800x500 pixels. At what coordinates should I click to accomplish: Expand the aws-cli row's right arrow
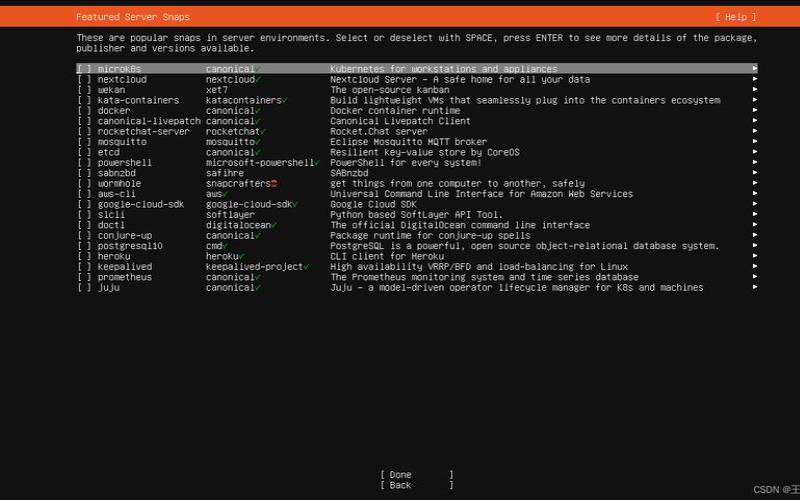pyautogui.click(x=754, y=194)
